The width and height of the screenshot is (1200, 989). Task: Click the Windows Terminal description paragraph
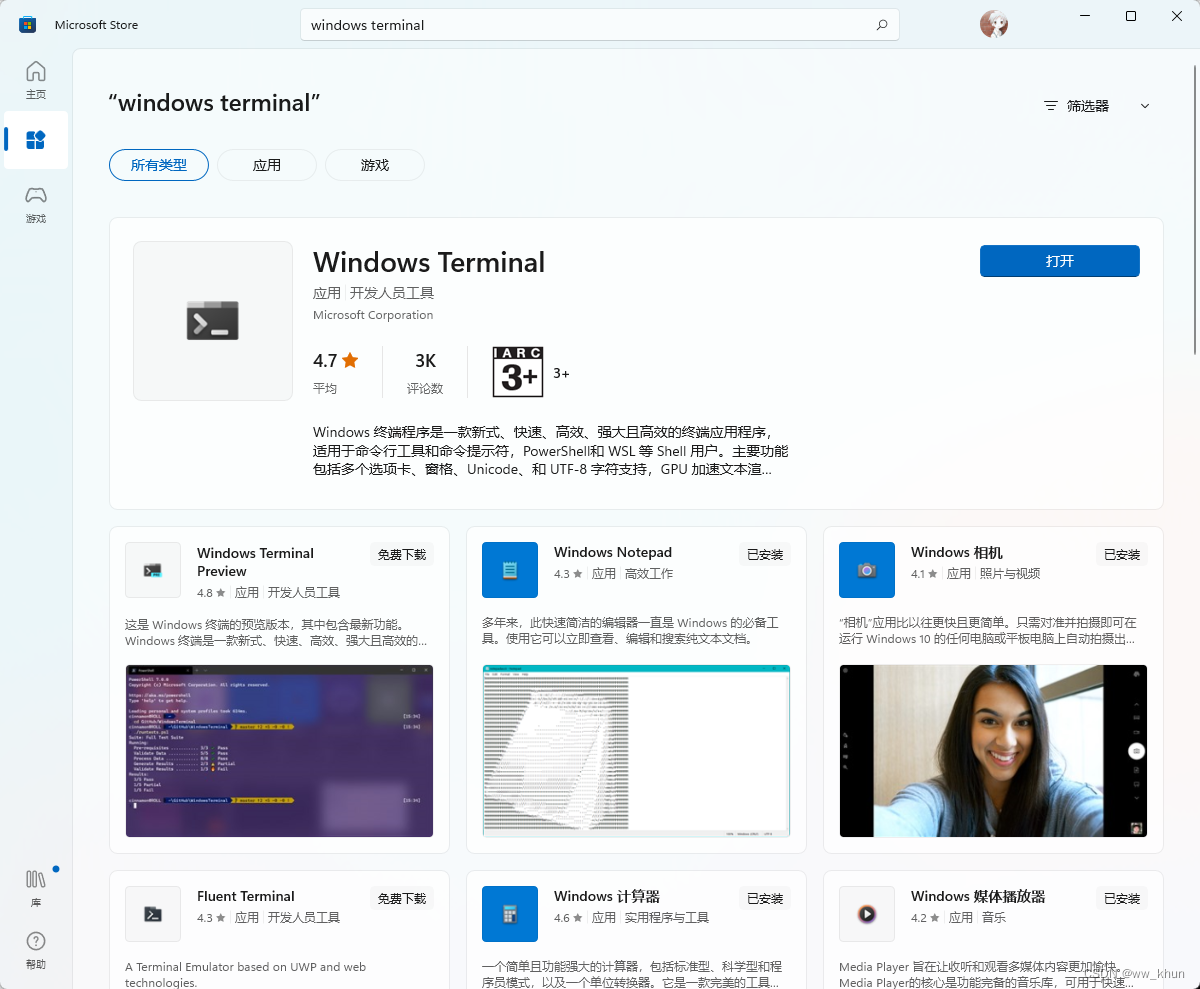(x=551, y=450)
